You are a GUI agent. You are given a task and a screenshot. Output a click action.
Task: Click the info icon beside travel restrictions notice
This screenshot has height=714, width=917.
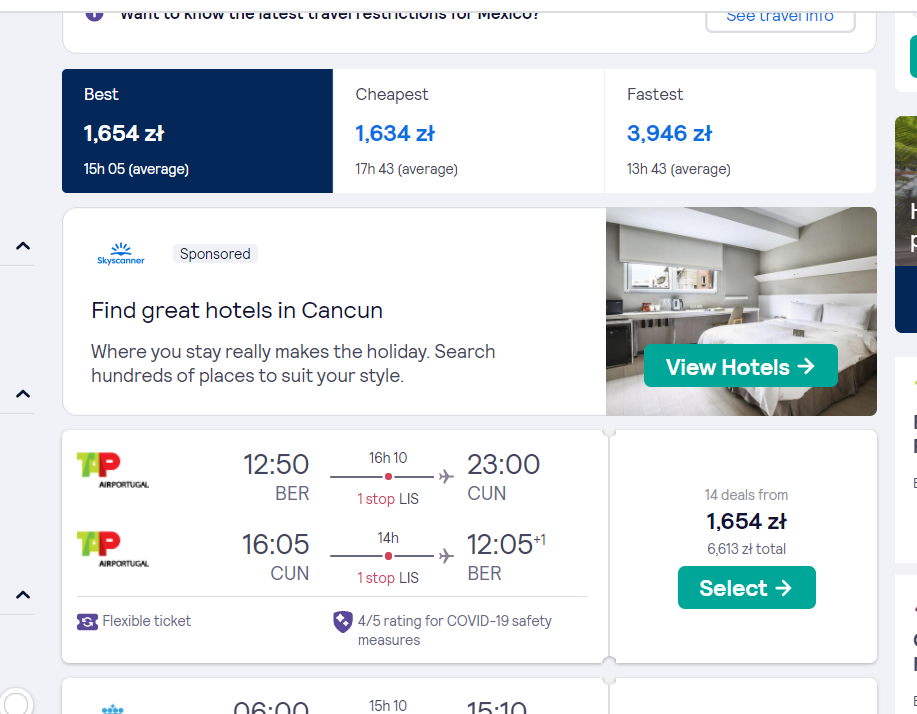click(x=94, y=15)
